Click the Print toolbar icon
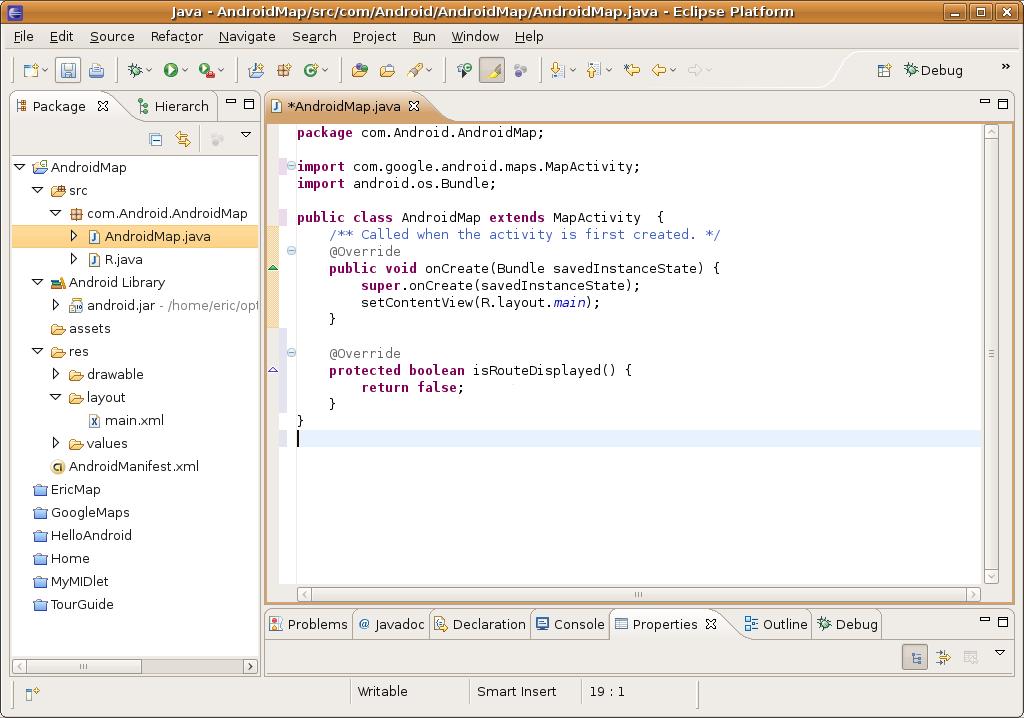Viewport: 1024px width, 718px height. click(x=97, y=70)
